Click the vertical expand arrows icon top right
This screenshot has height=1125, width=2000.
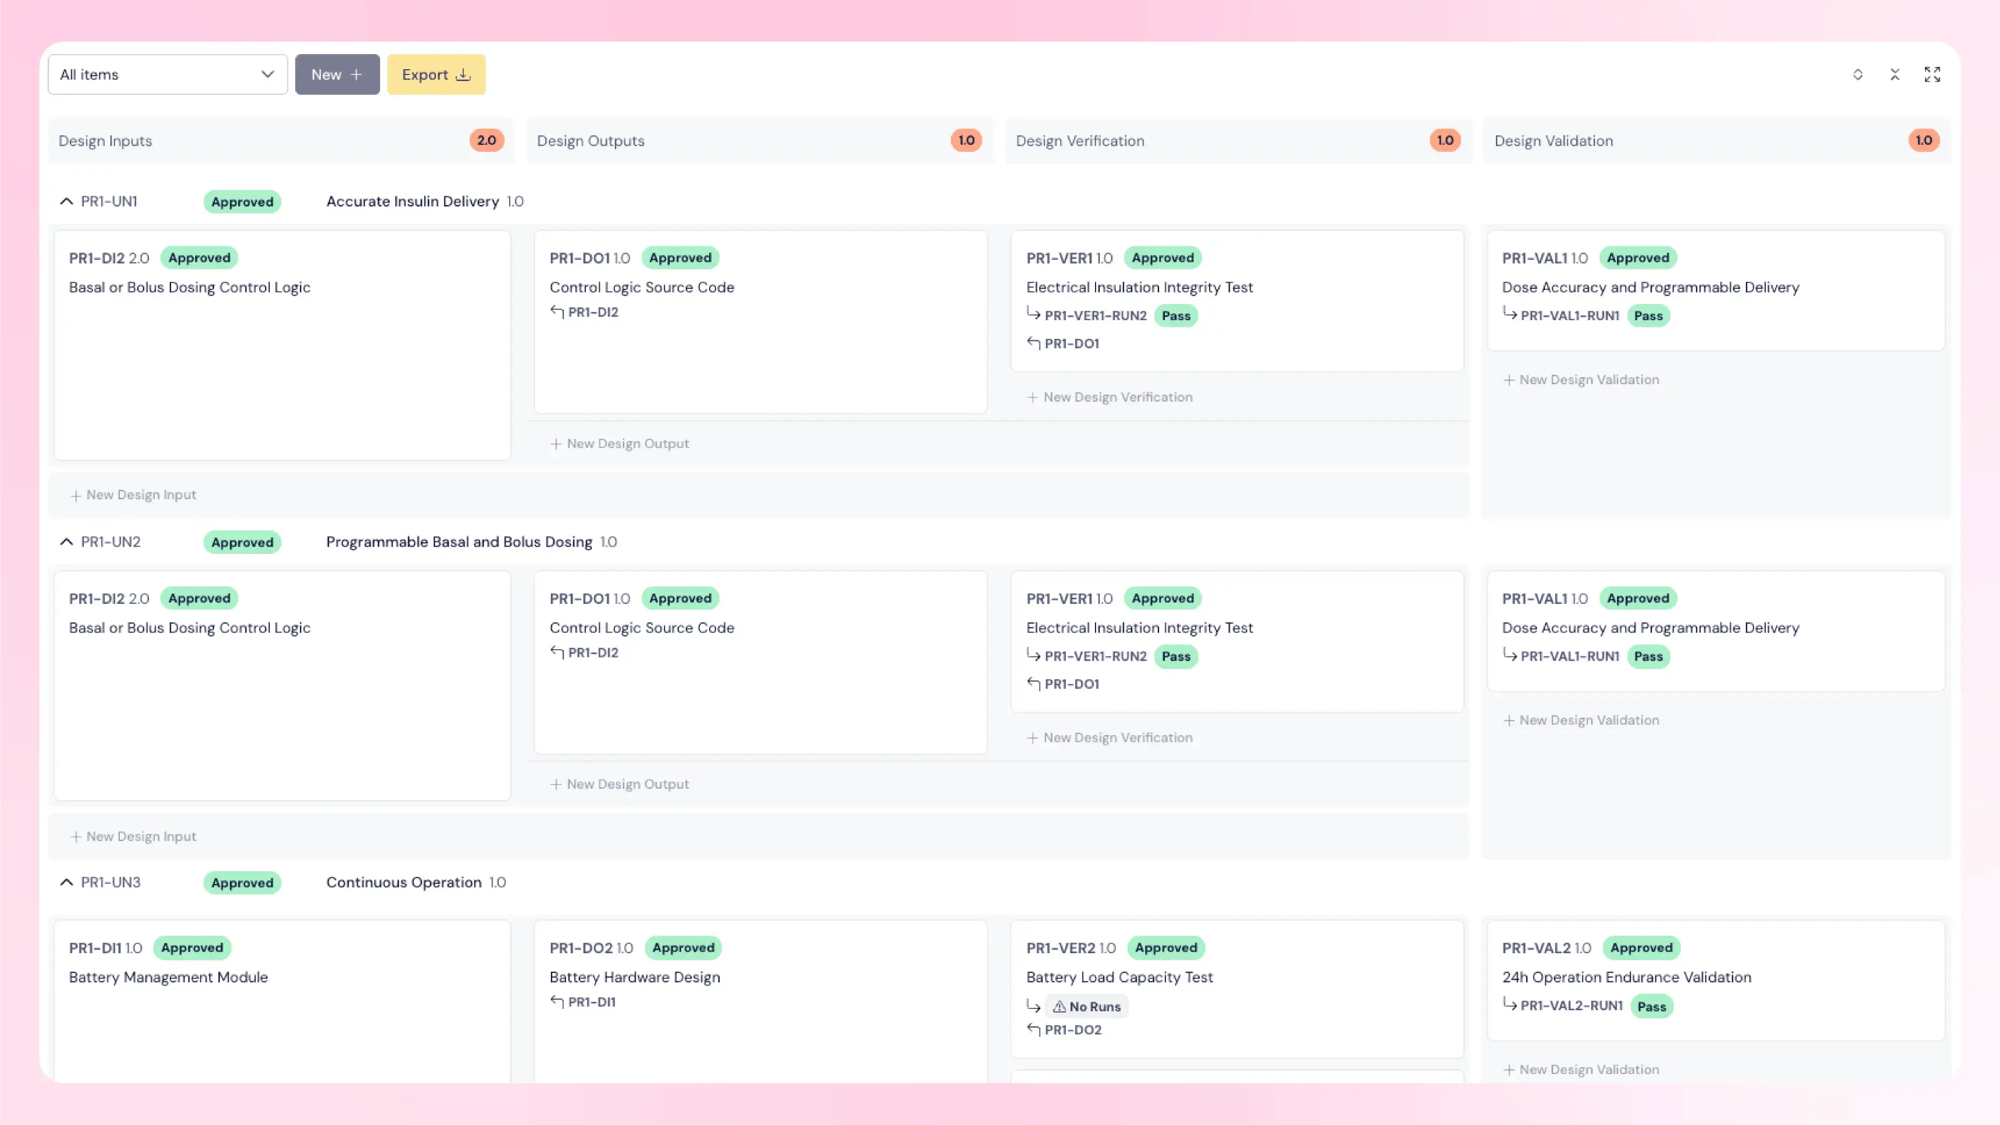pos(1857,74)
